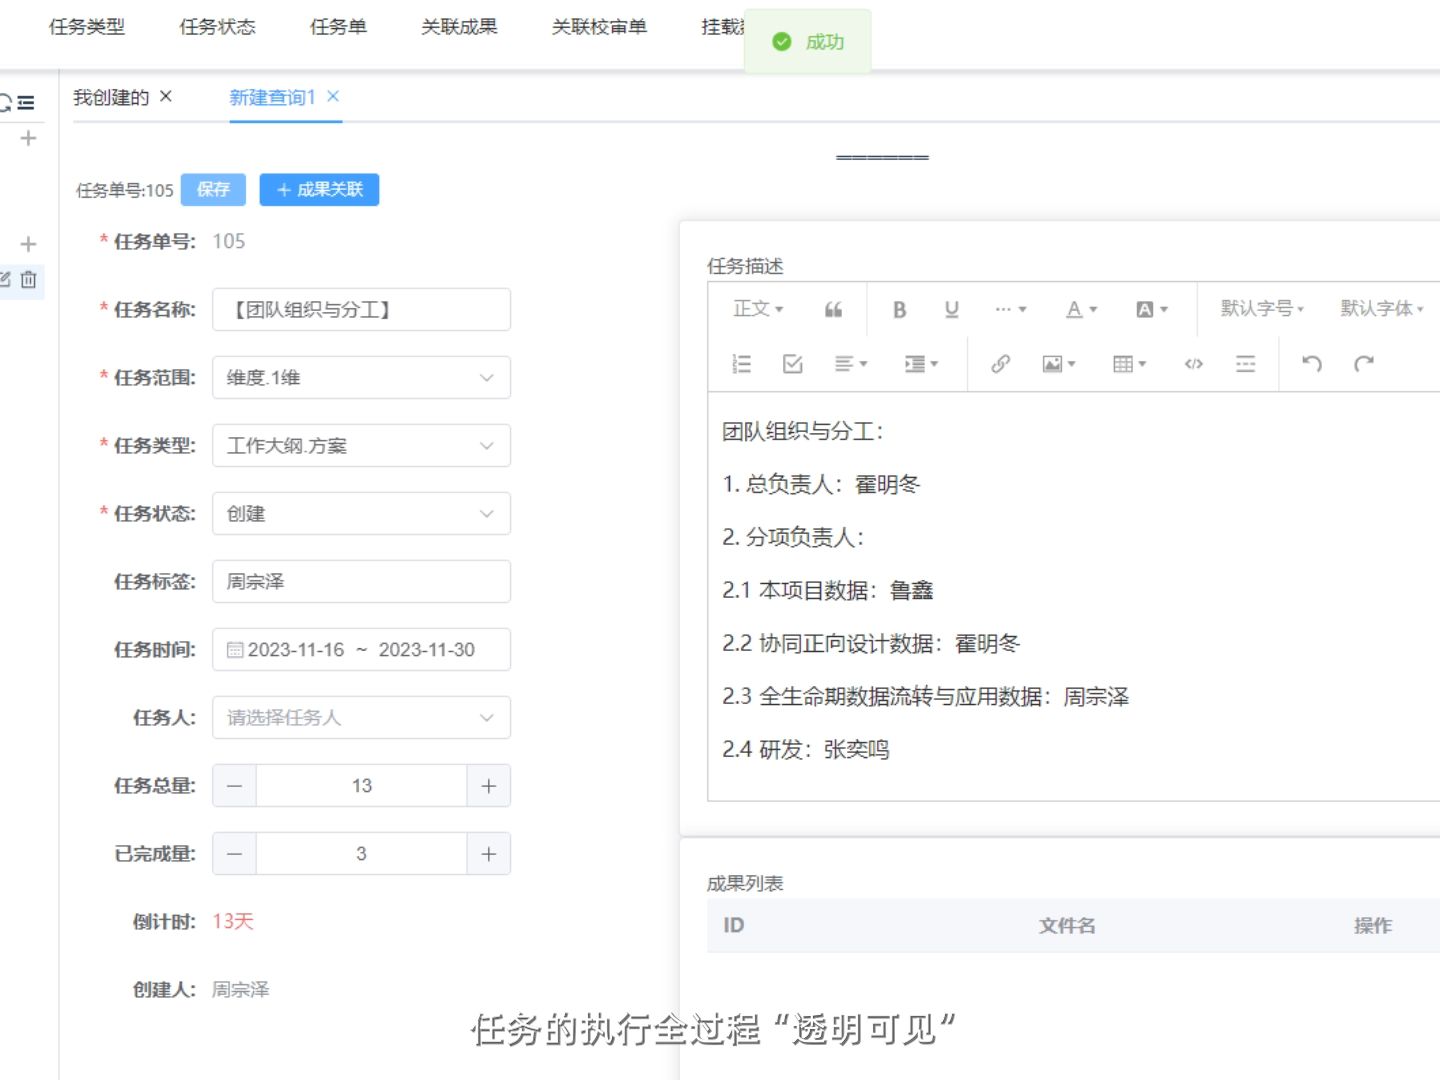Click 操作 column header in 成果列表
Screen dimensions: 1440x1080
(x=1373, y=926)
